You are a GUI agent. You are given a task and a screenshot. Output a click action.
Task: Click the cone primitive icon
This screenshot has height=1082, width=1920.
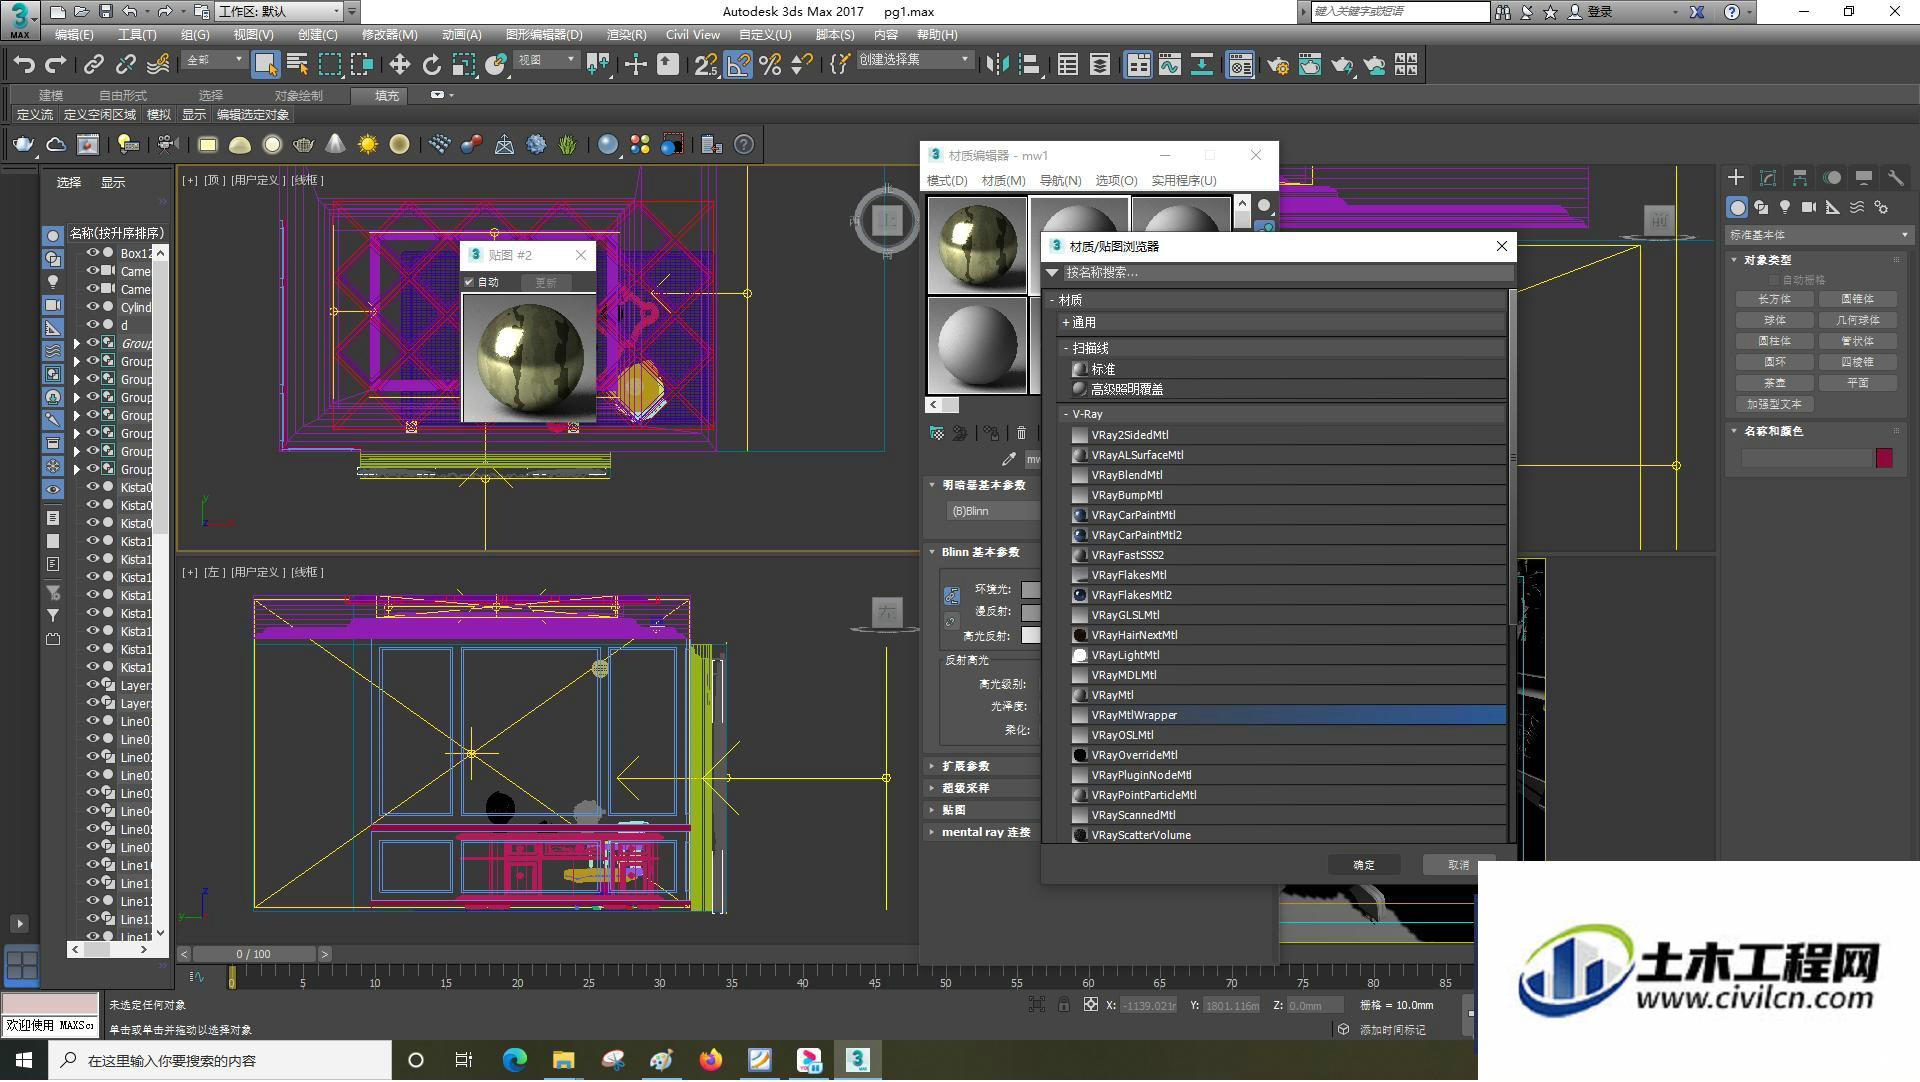point(335,145)
